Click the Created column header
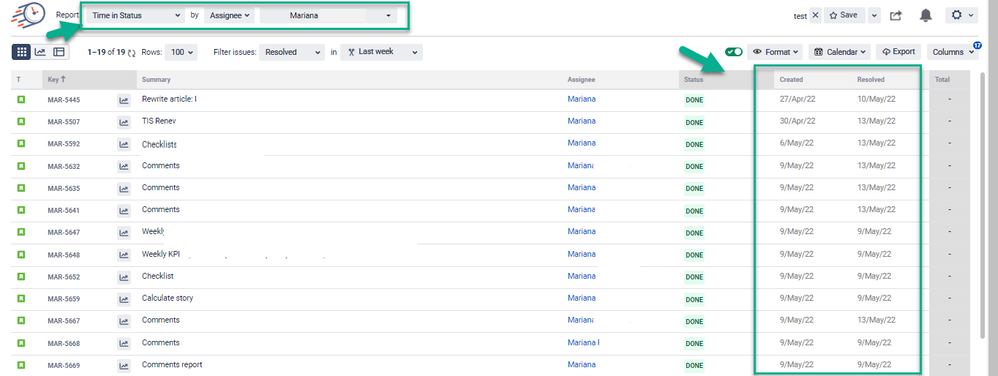 [791, 80]
